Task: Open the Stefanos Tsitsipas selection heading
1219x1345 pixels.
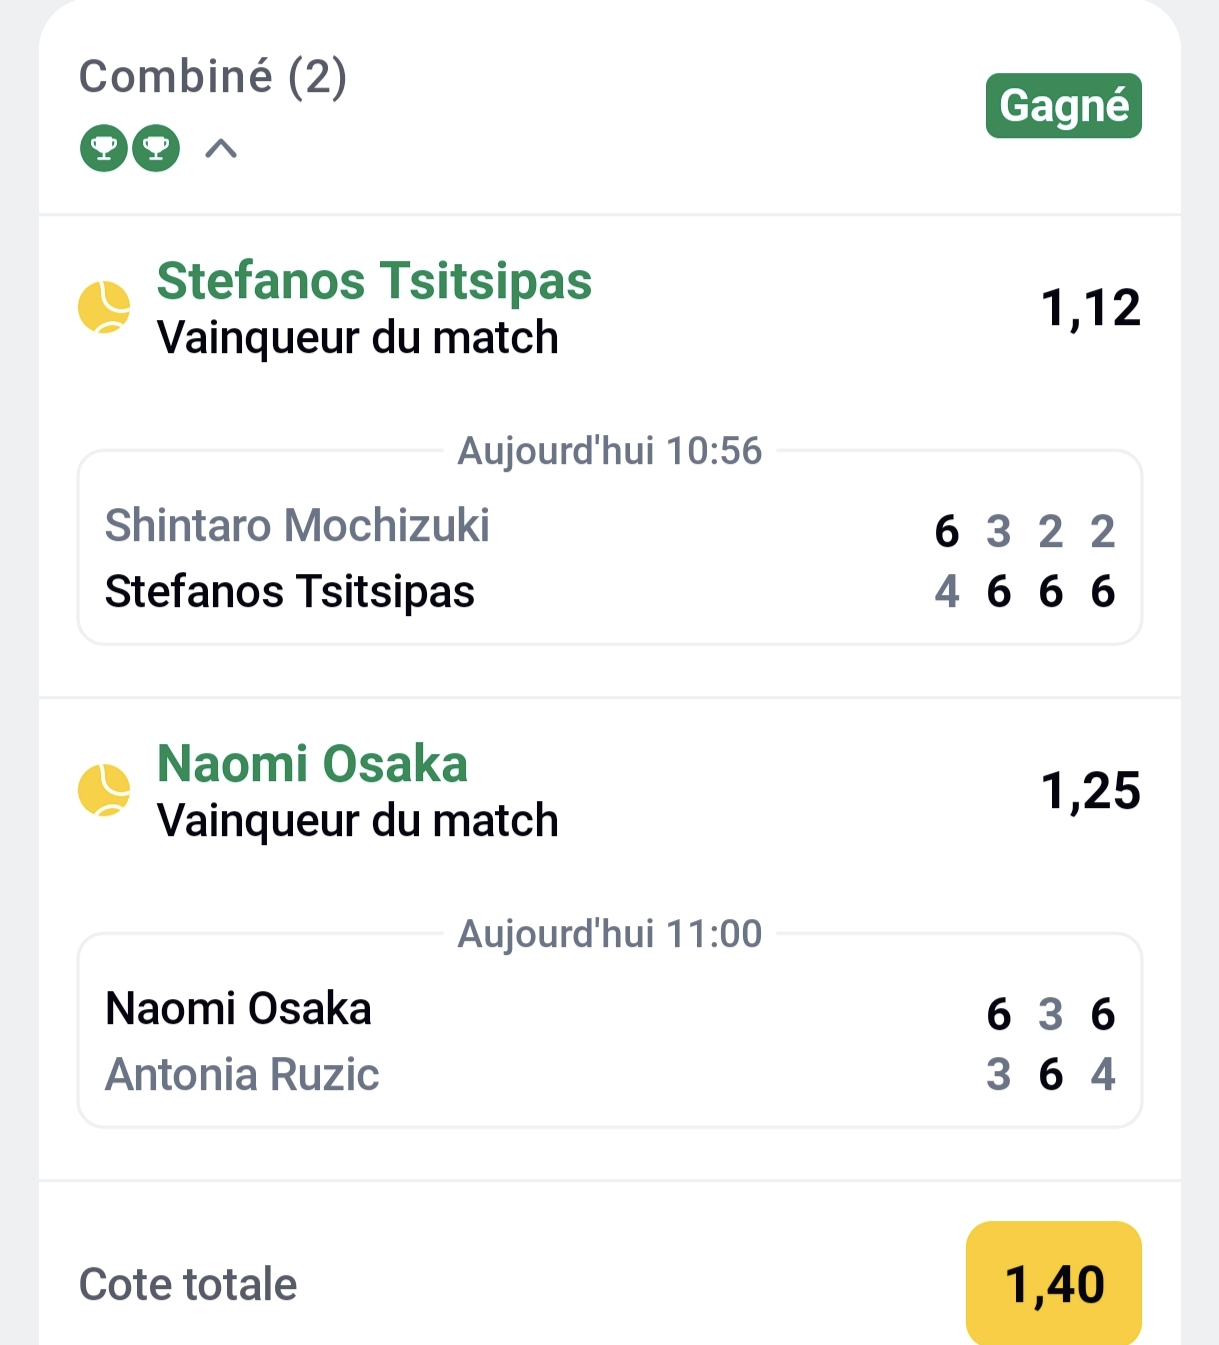Action: (374, 281)
